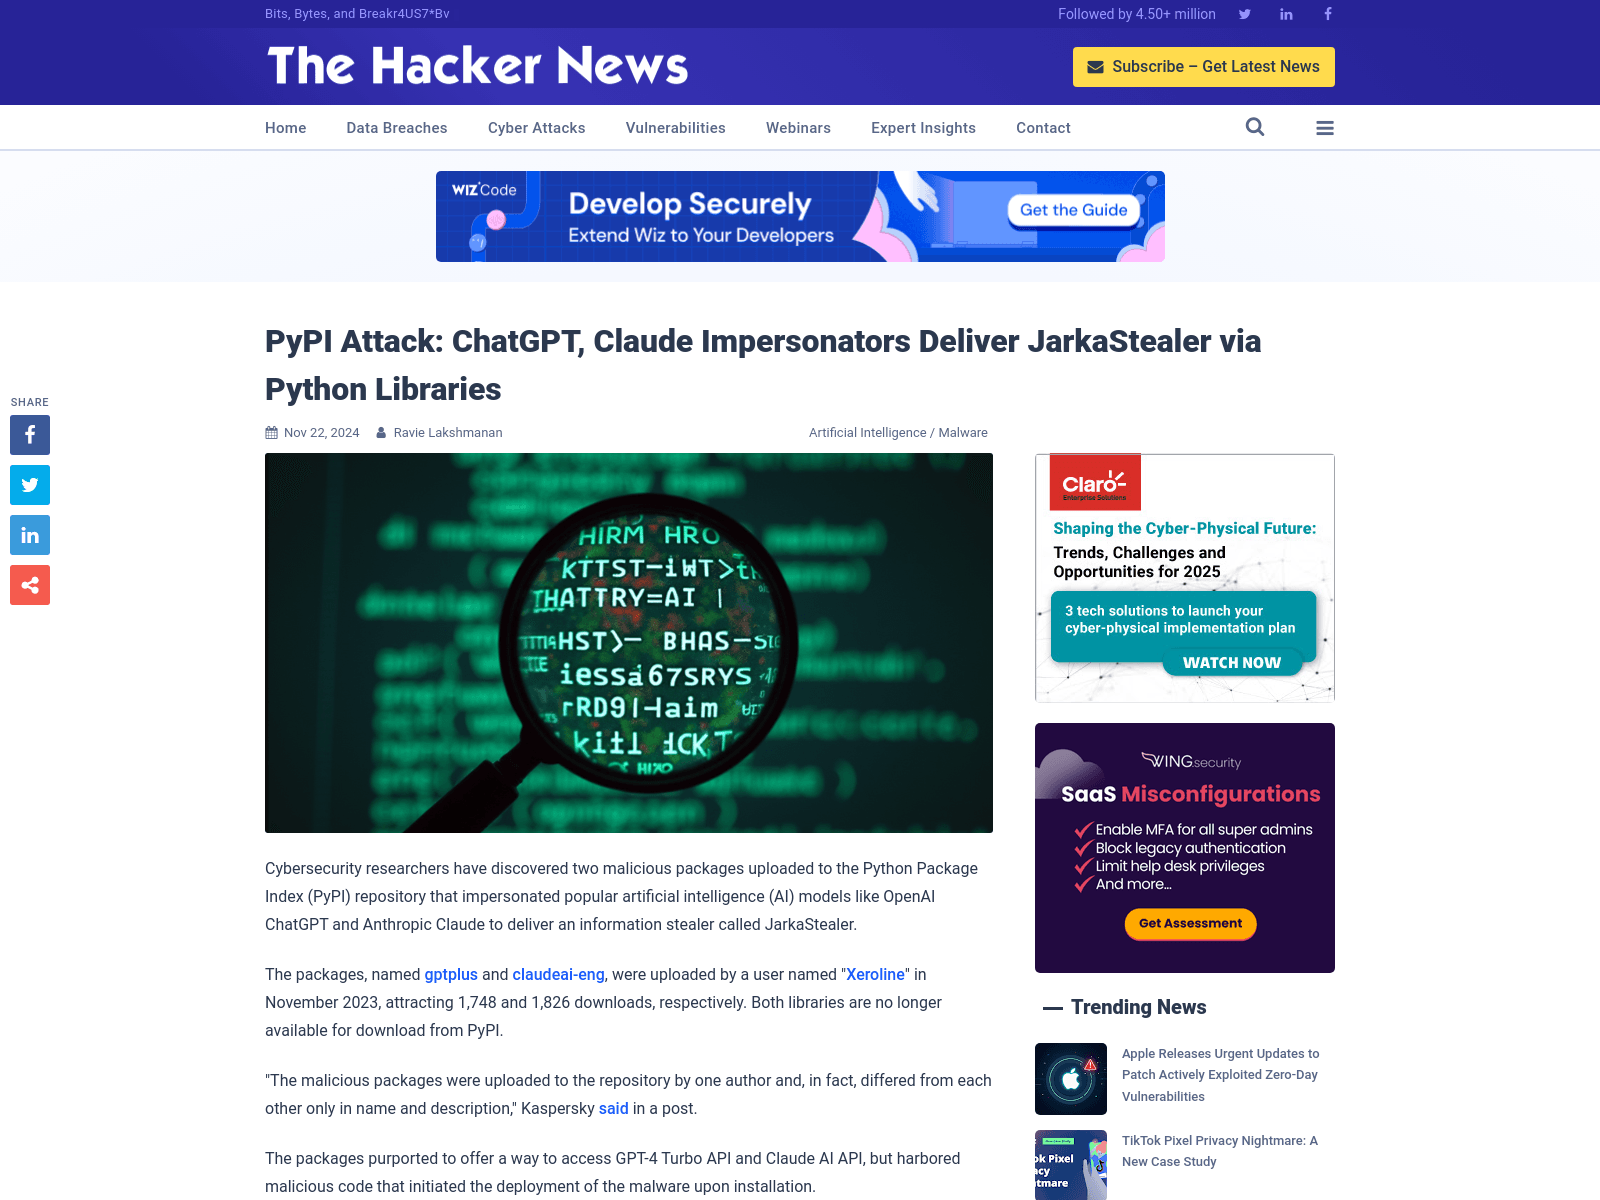Image resolution: width=1600 pixels, height=1200 pixels.
Task: Open Cyber Attacks menu item
Action: coord(537,128)
